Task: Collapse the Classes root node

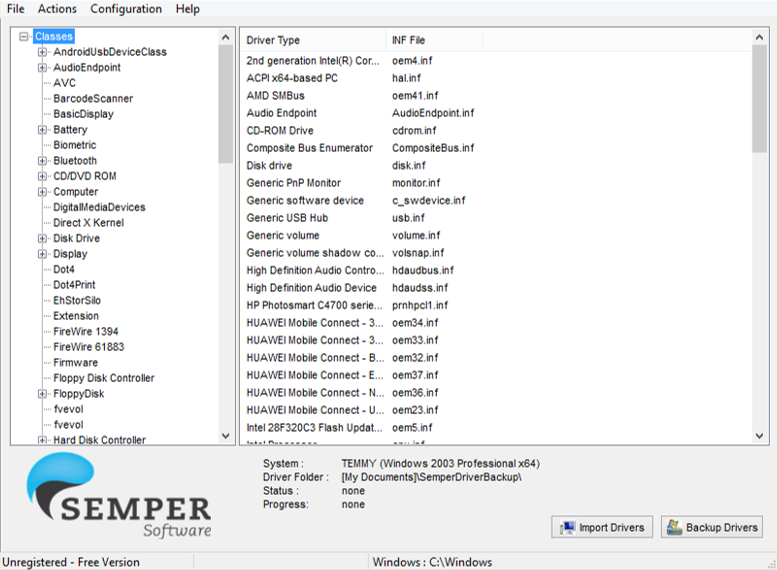Action: [23, 36]
